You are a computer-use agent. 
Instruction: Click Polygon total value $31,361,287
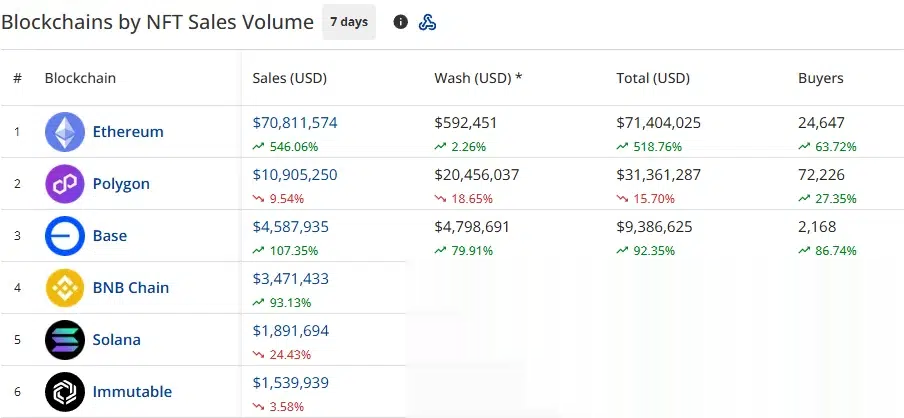point(658,175)
